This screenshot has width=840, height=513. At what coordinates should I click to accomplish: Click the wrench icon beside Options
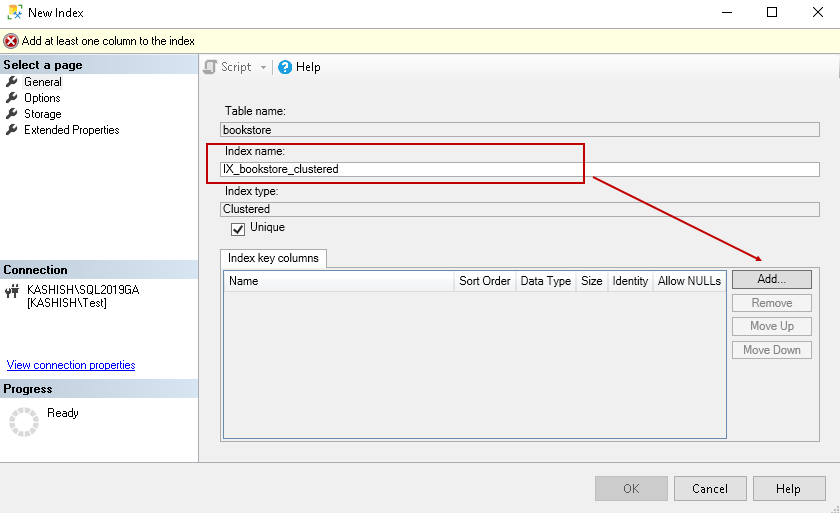pos(12,98)
